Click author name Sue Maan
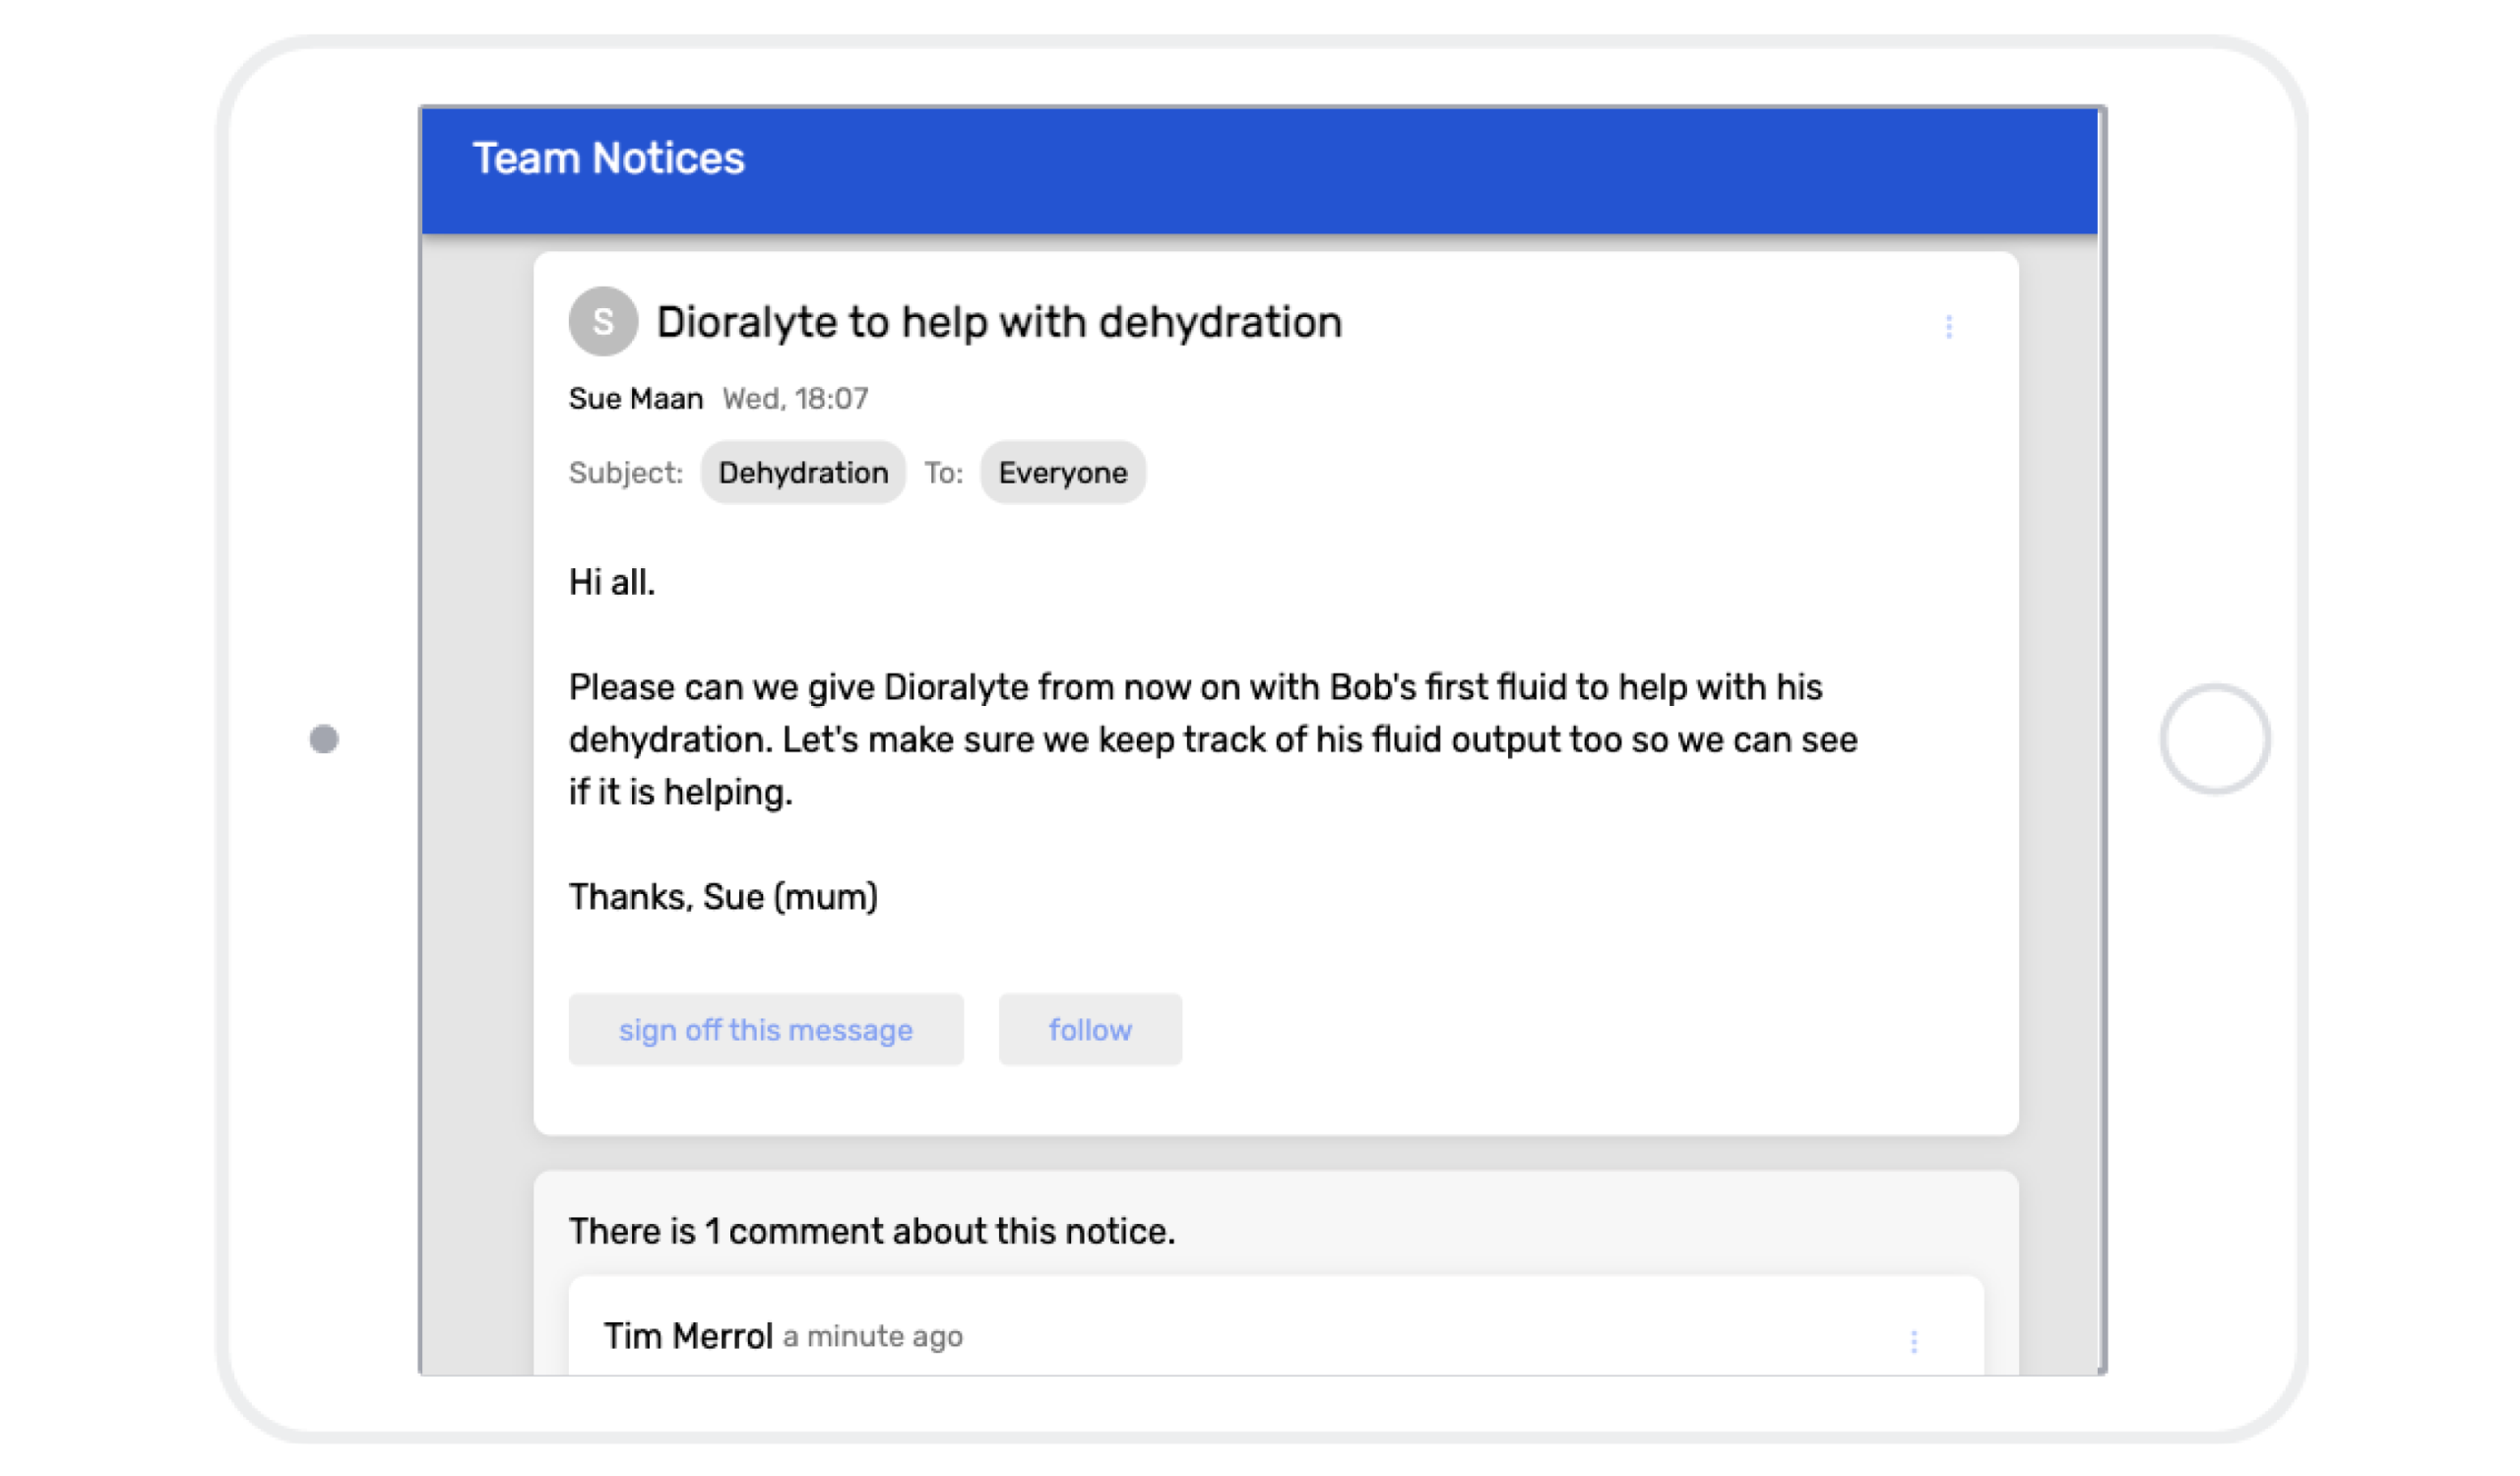 click(635, 398)
